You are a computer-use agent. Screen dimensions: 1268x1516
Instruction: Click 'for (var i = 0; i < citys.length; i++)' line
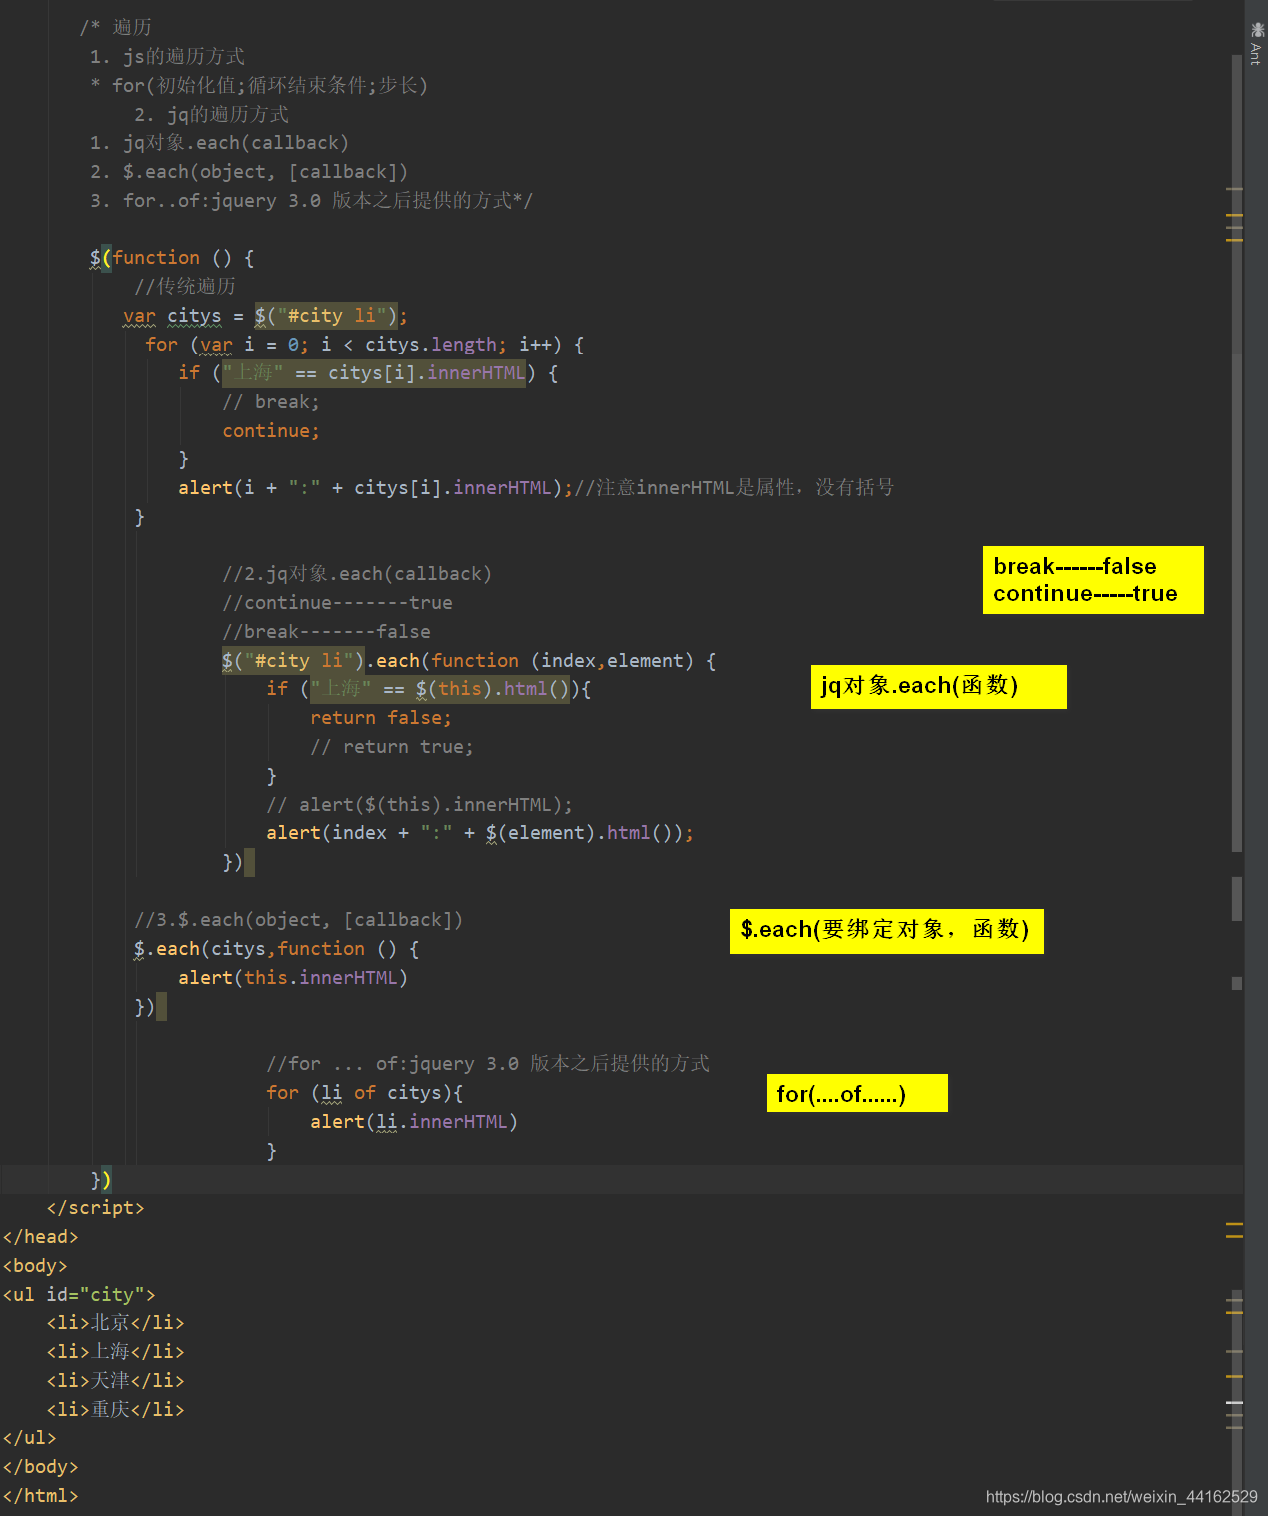tap(365, 345)
